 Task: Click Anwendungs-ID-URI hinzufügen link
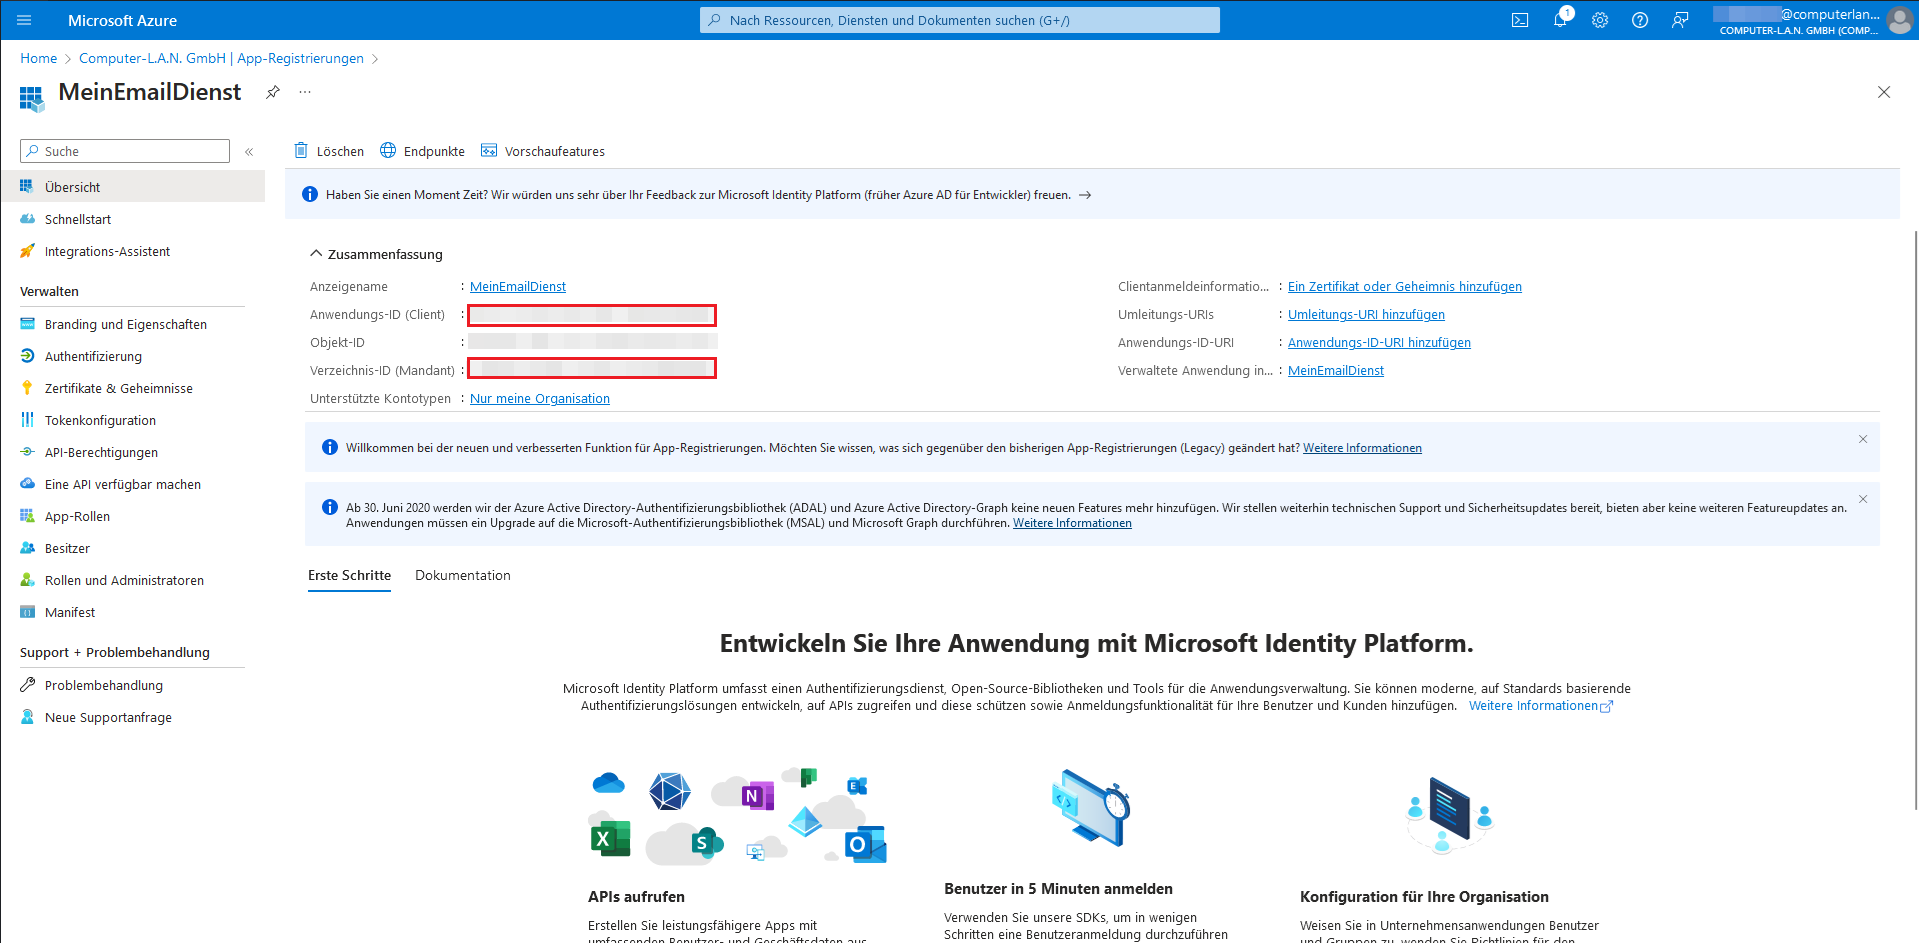(1379, 343)
